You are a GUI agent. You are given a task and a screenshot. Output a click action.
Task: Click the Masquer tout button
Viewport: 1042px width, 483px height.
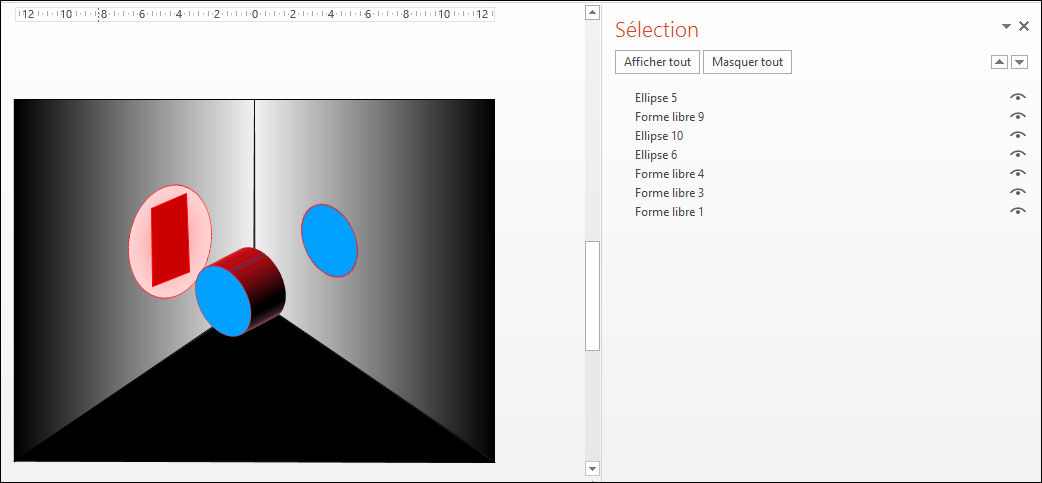click(x=747, y=62)
